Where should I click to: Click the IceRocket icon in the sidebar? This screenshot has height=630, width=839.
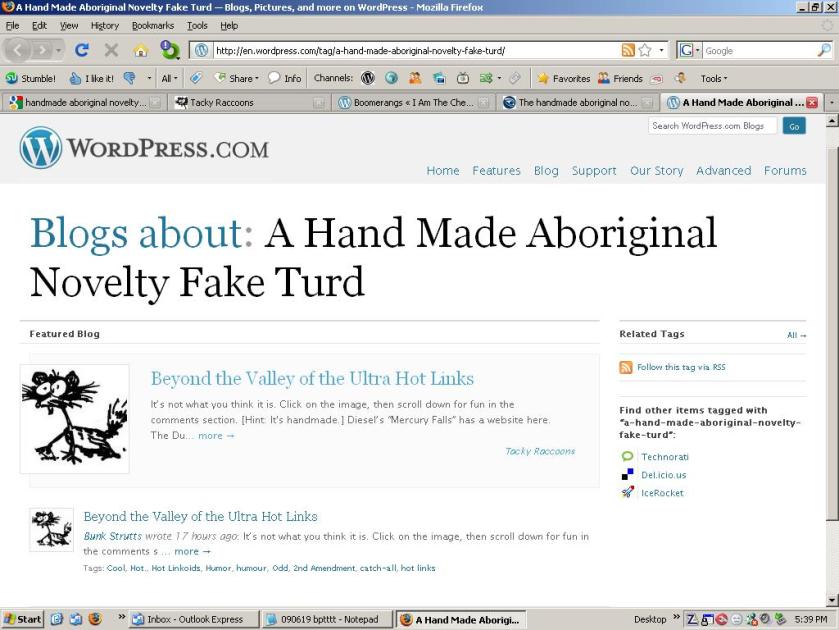tap(628, 493)
